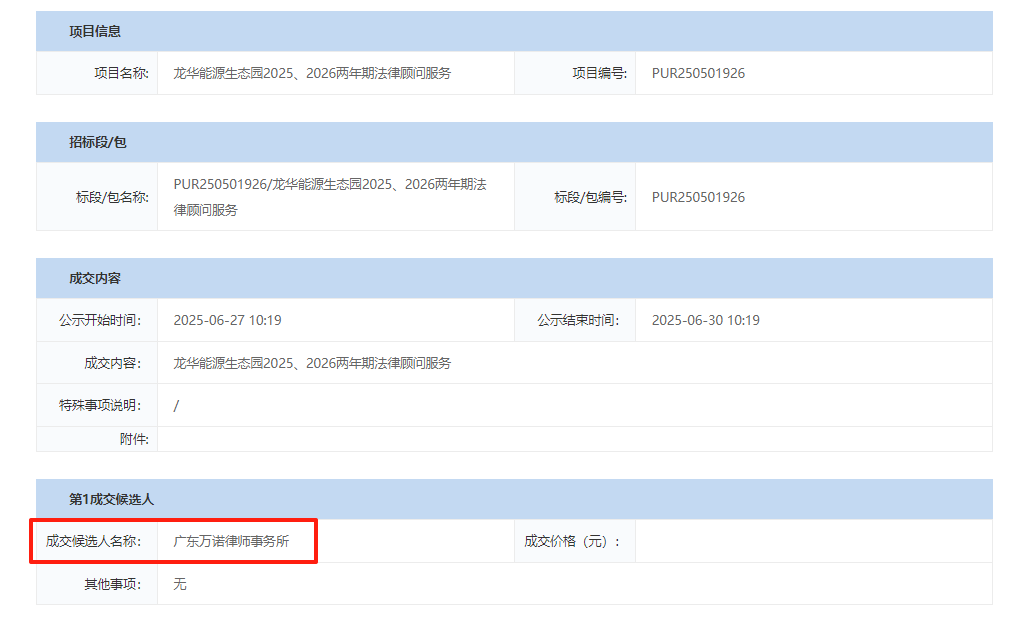Select the 成交内容 row value text
Screen dimensions: 1033x624
(x=312, y=363)
